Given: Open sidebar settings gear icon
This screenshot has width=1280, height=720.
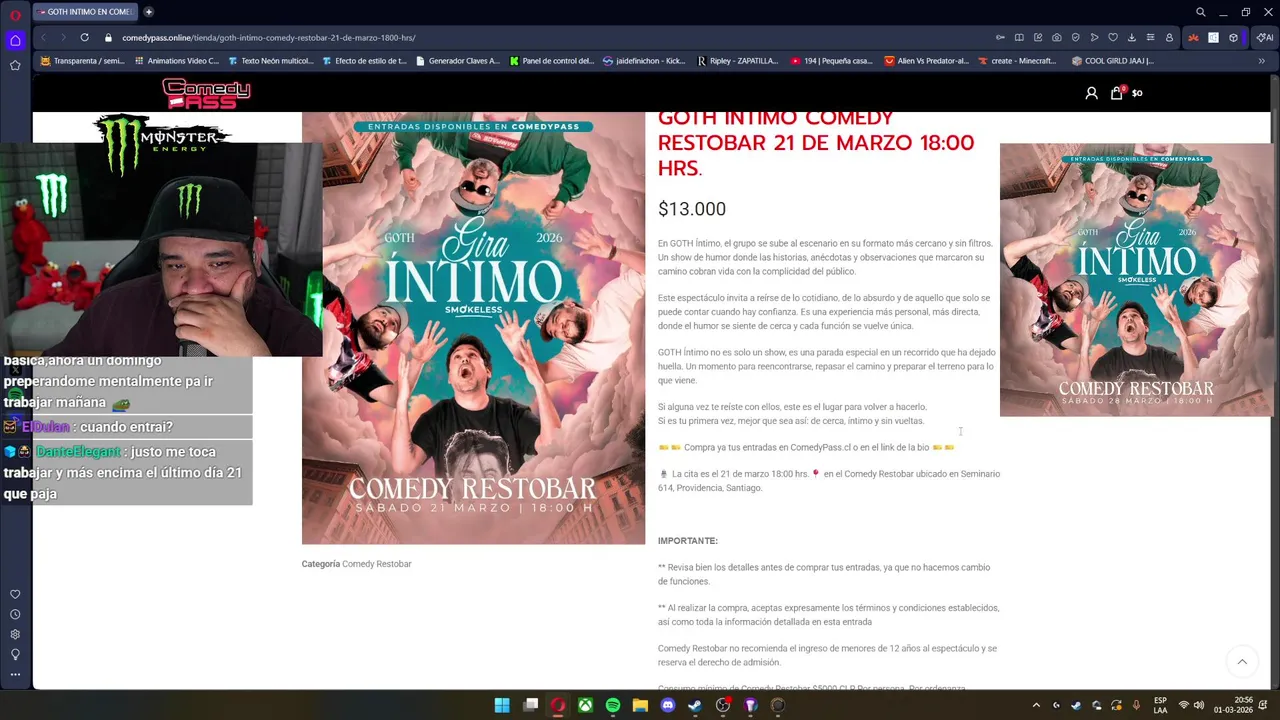Looking at the screenshot, I should click(15, 635).
